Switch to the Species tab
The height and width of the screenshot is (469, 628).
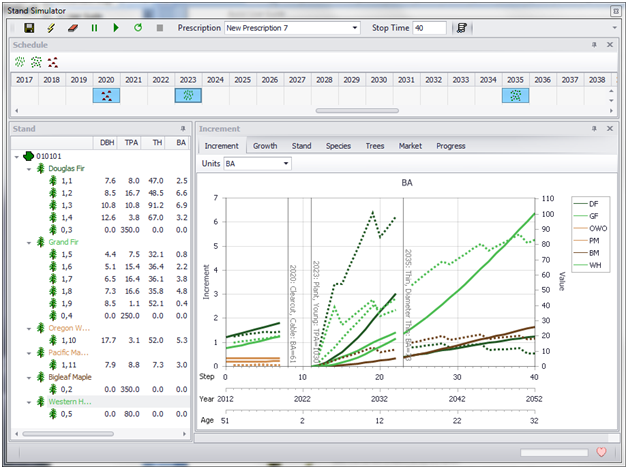pos(338,146)
